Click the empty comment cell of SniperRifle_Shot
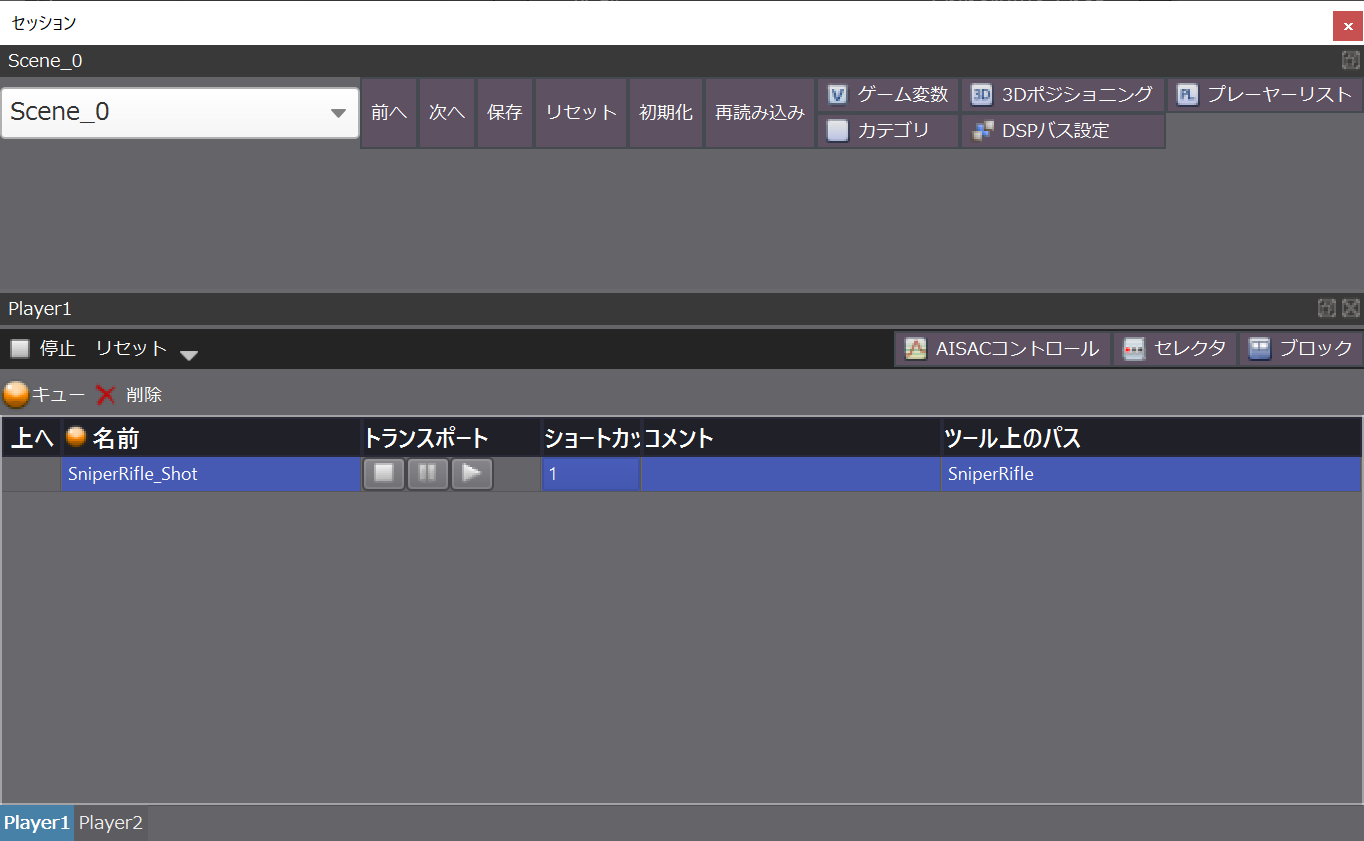 click(x=791, y=474)
